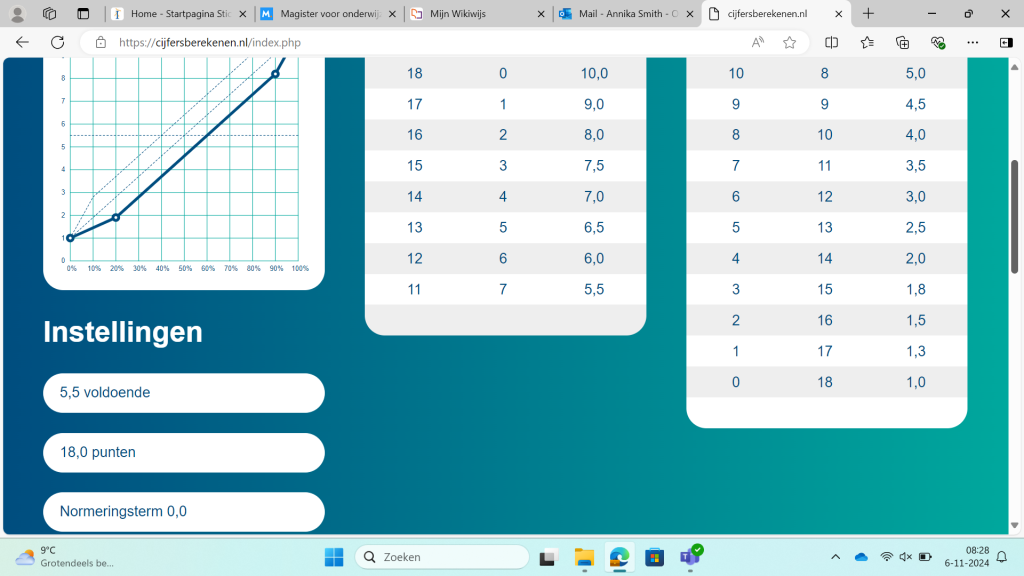Enable split screen view in Edge
Image resolution: width=1024 pixels, height=576 pixels.
pos(831,42)
